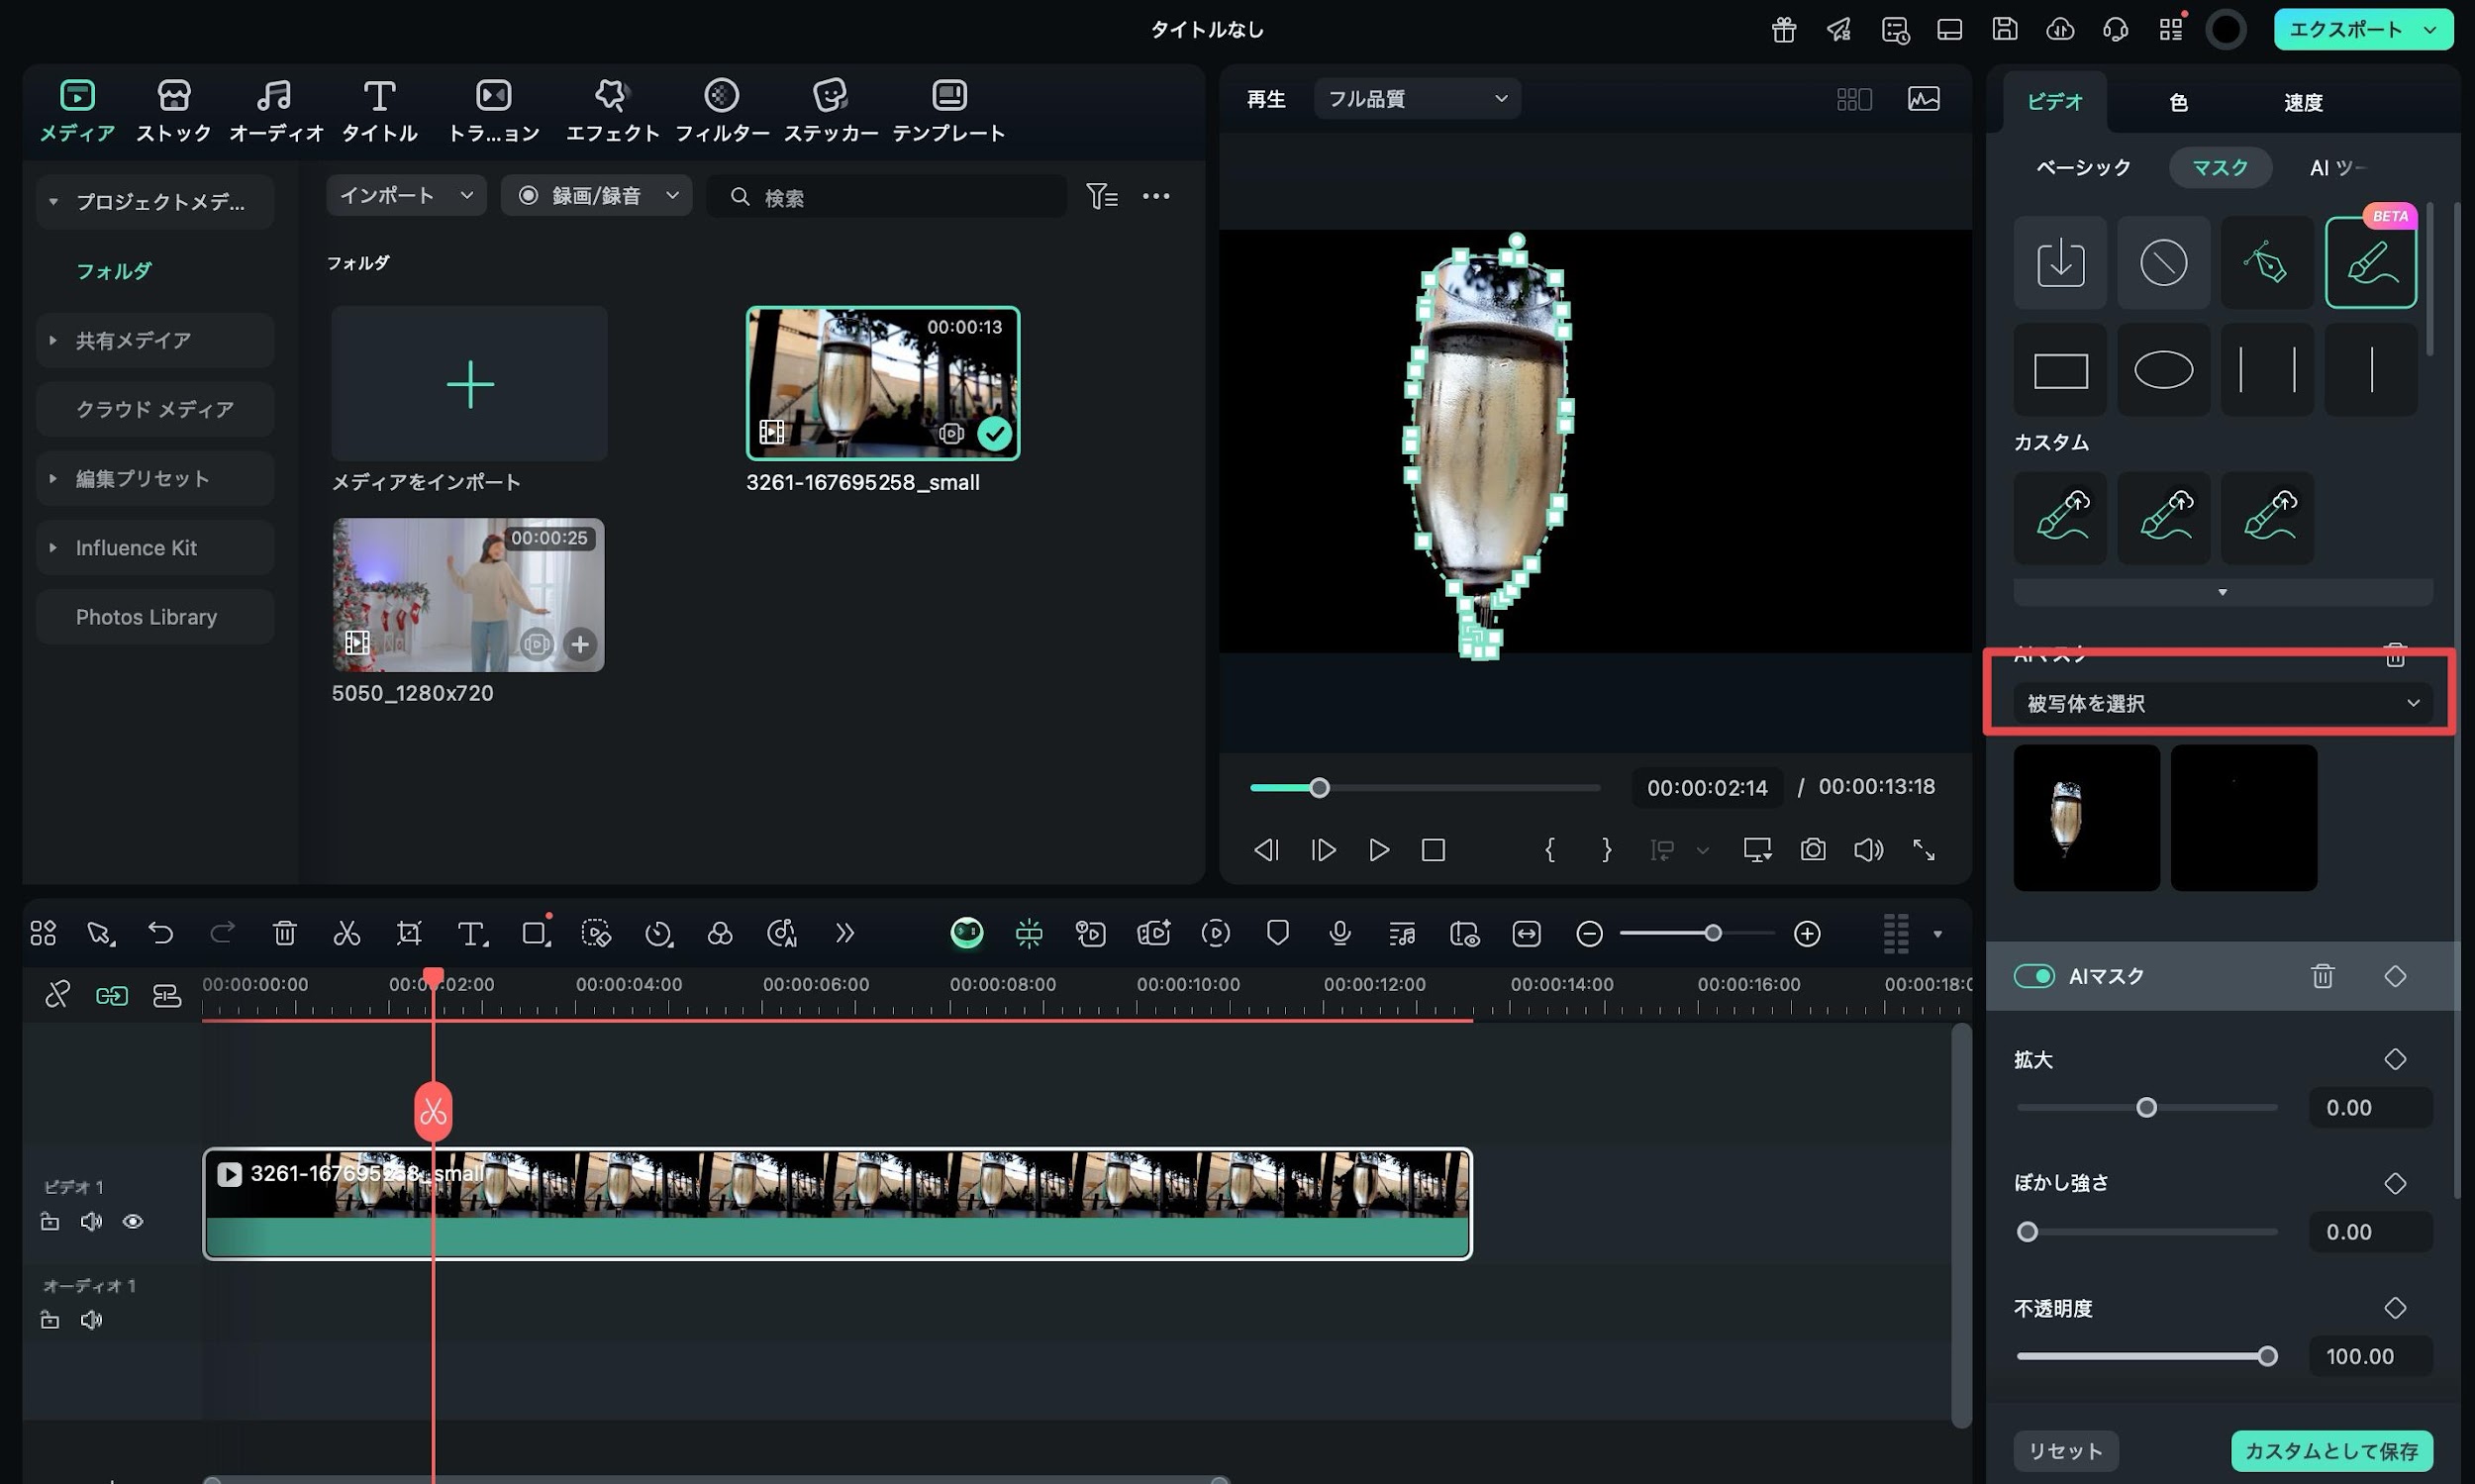Click the crop tool in timeline toolbar

point(409,933)
